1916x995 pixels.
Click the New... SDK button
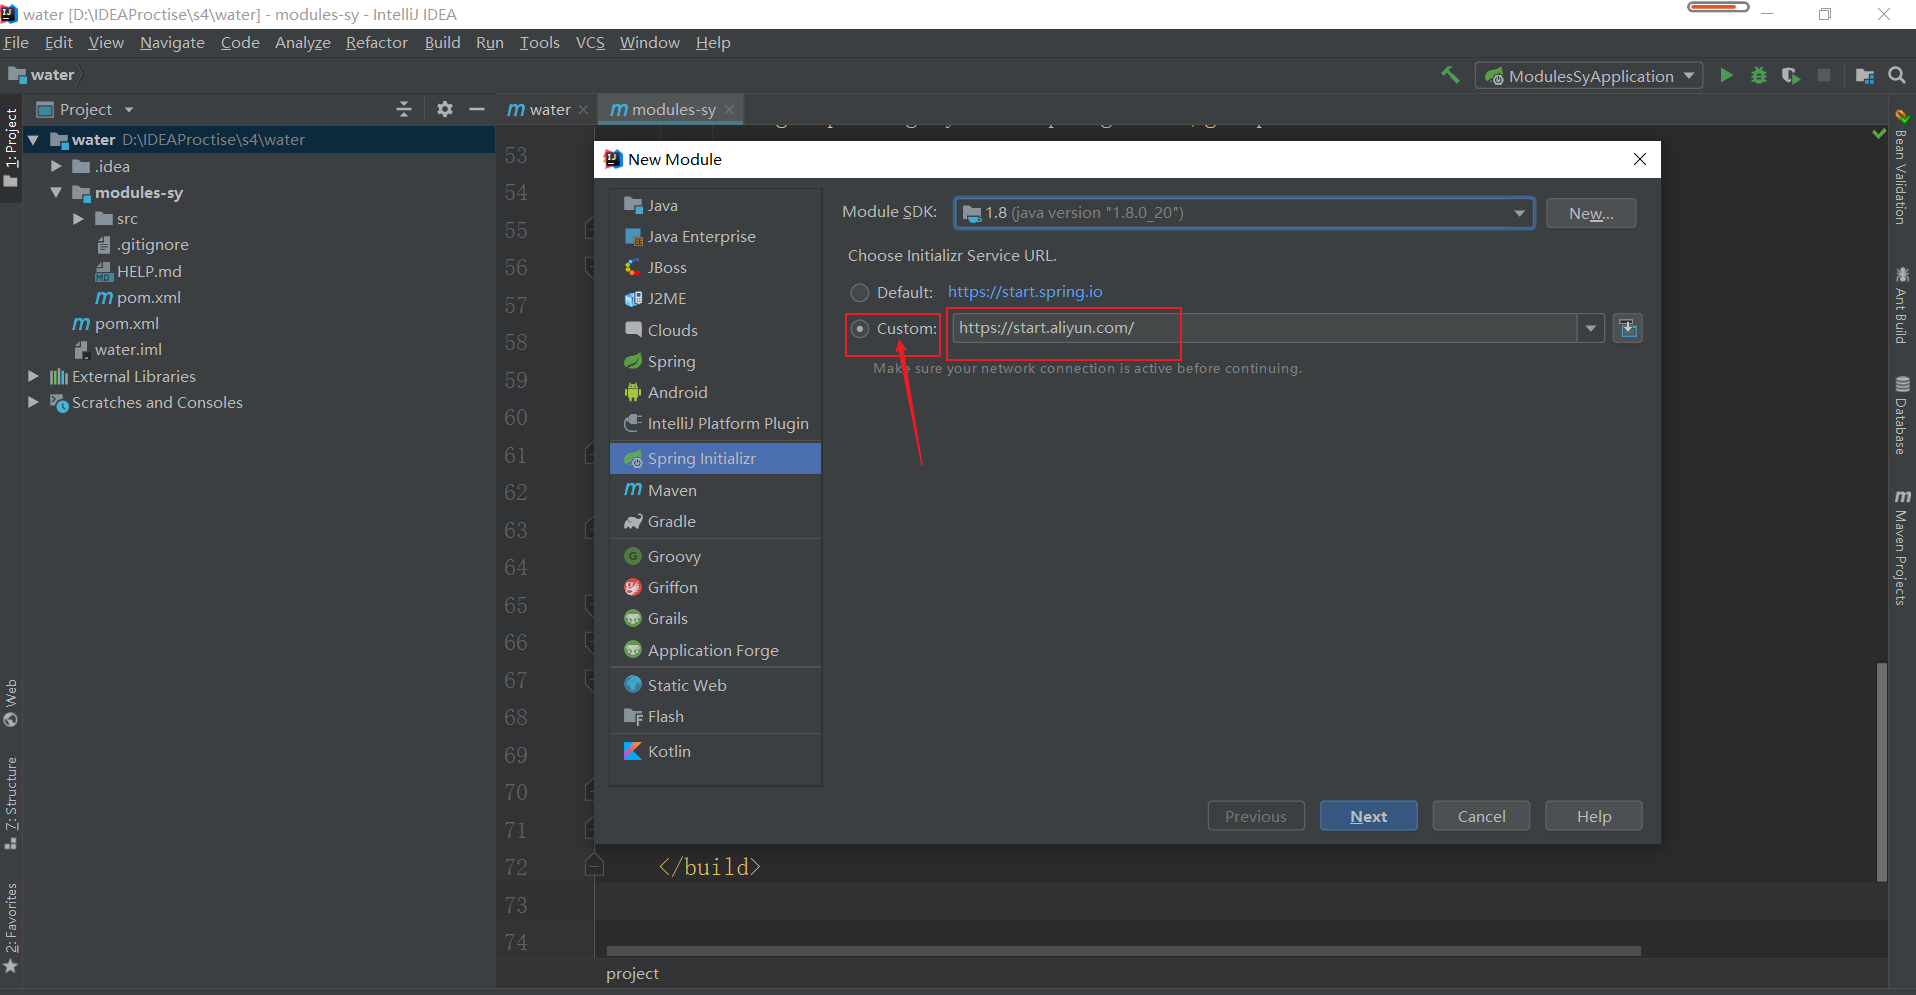tap(1591, 213)
